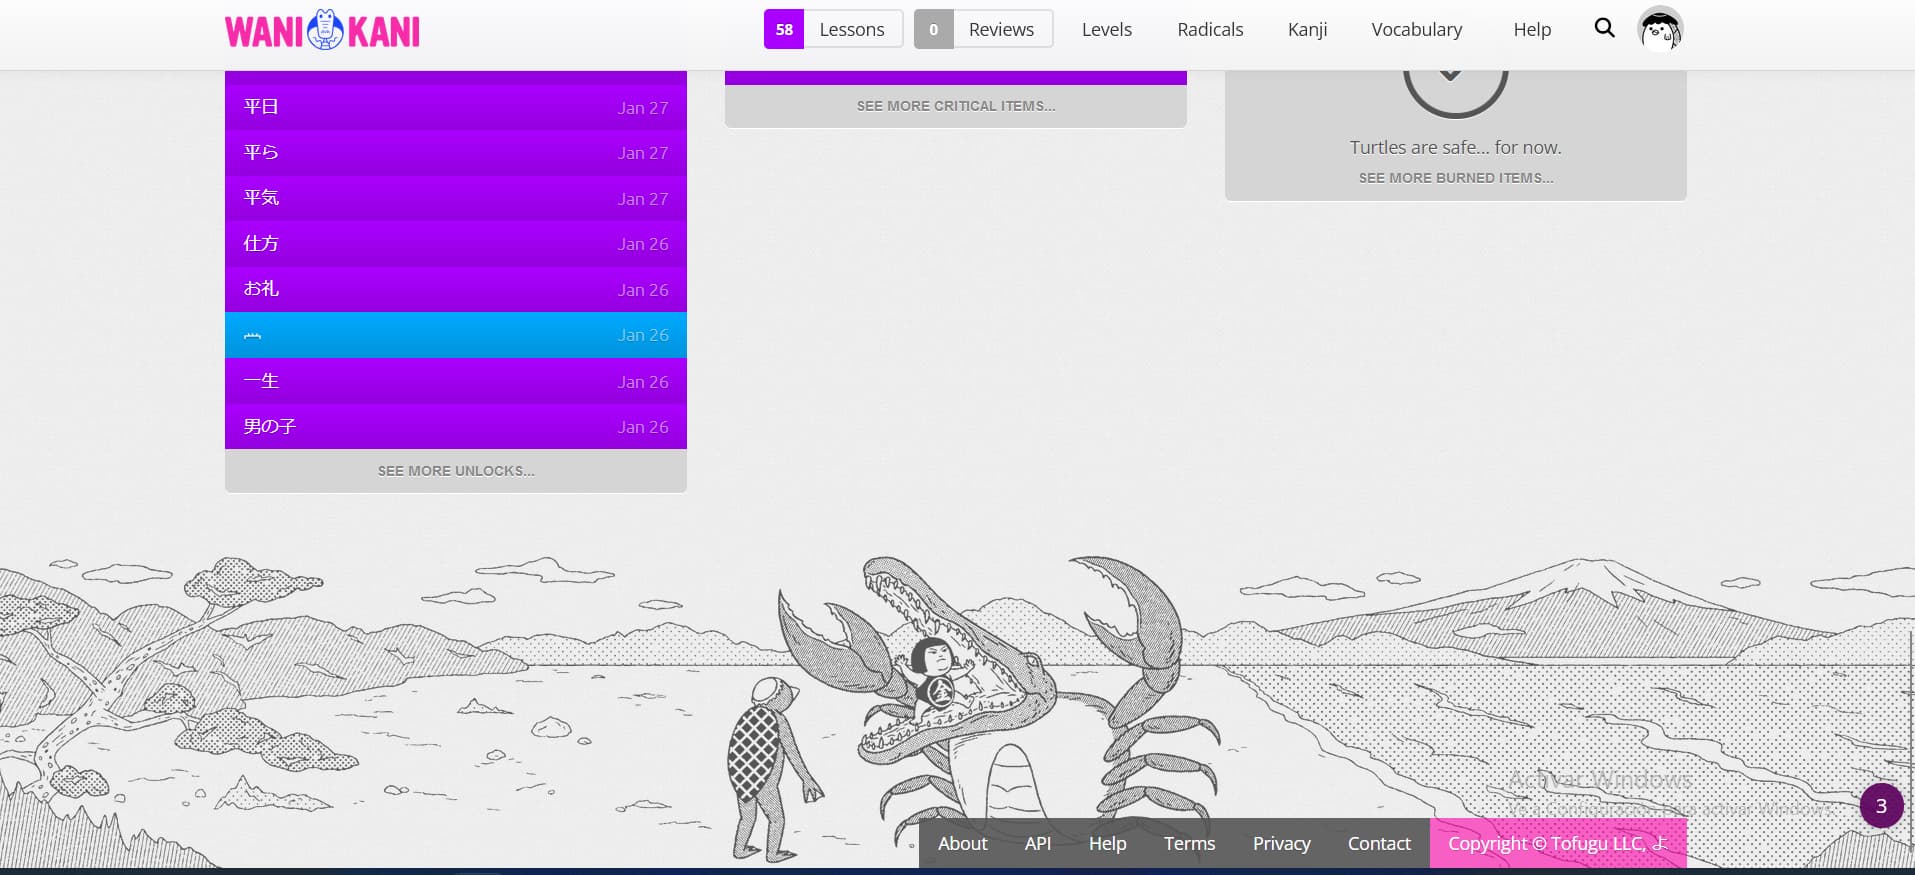This screenshot has width=1915, height=875.
Task: Open the Radicals menu
Action: pos(1210,29)
